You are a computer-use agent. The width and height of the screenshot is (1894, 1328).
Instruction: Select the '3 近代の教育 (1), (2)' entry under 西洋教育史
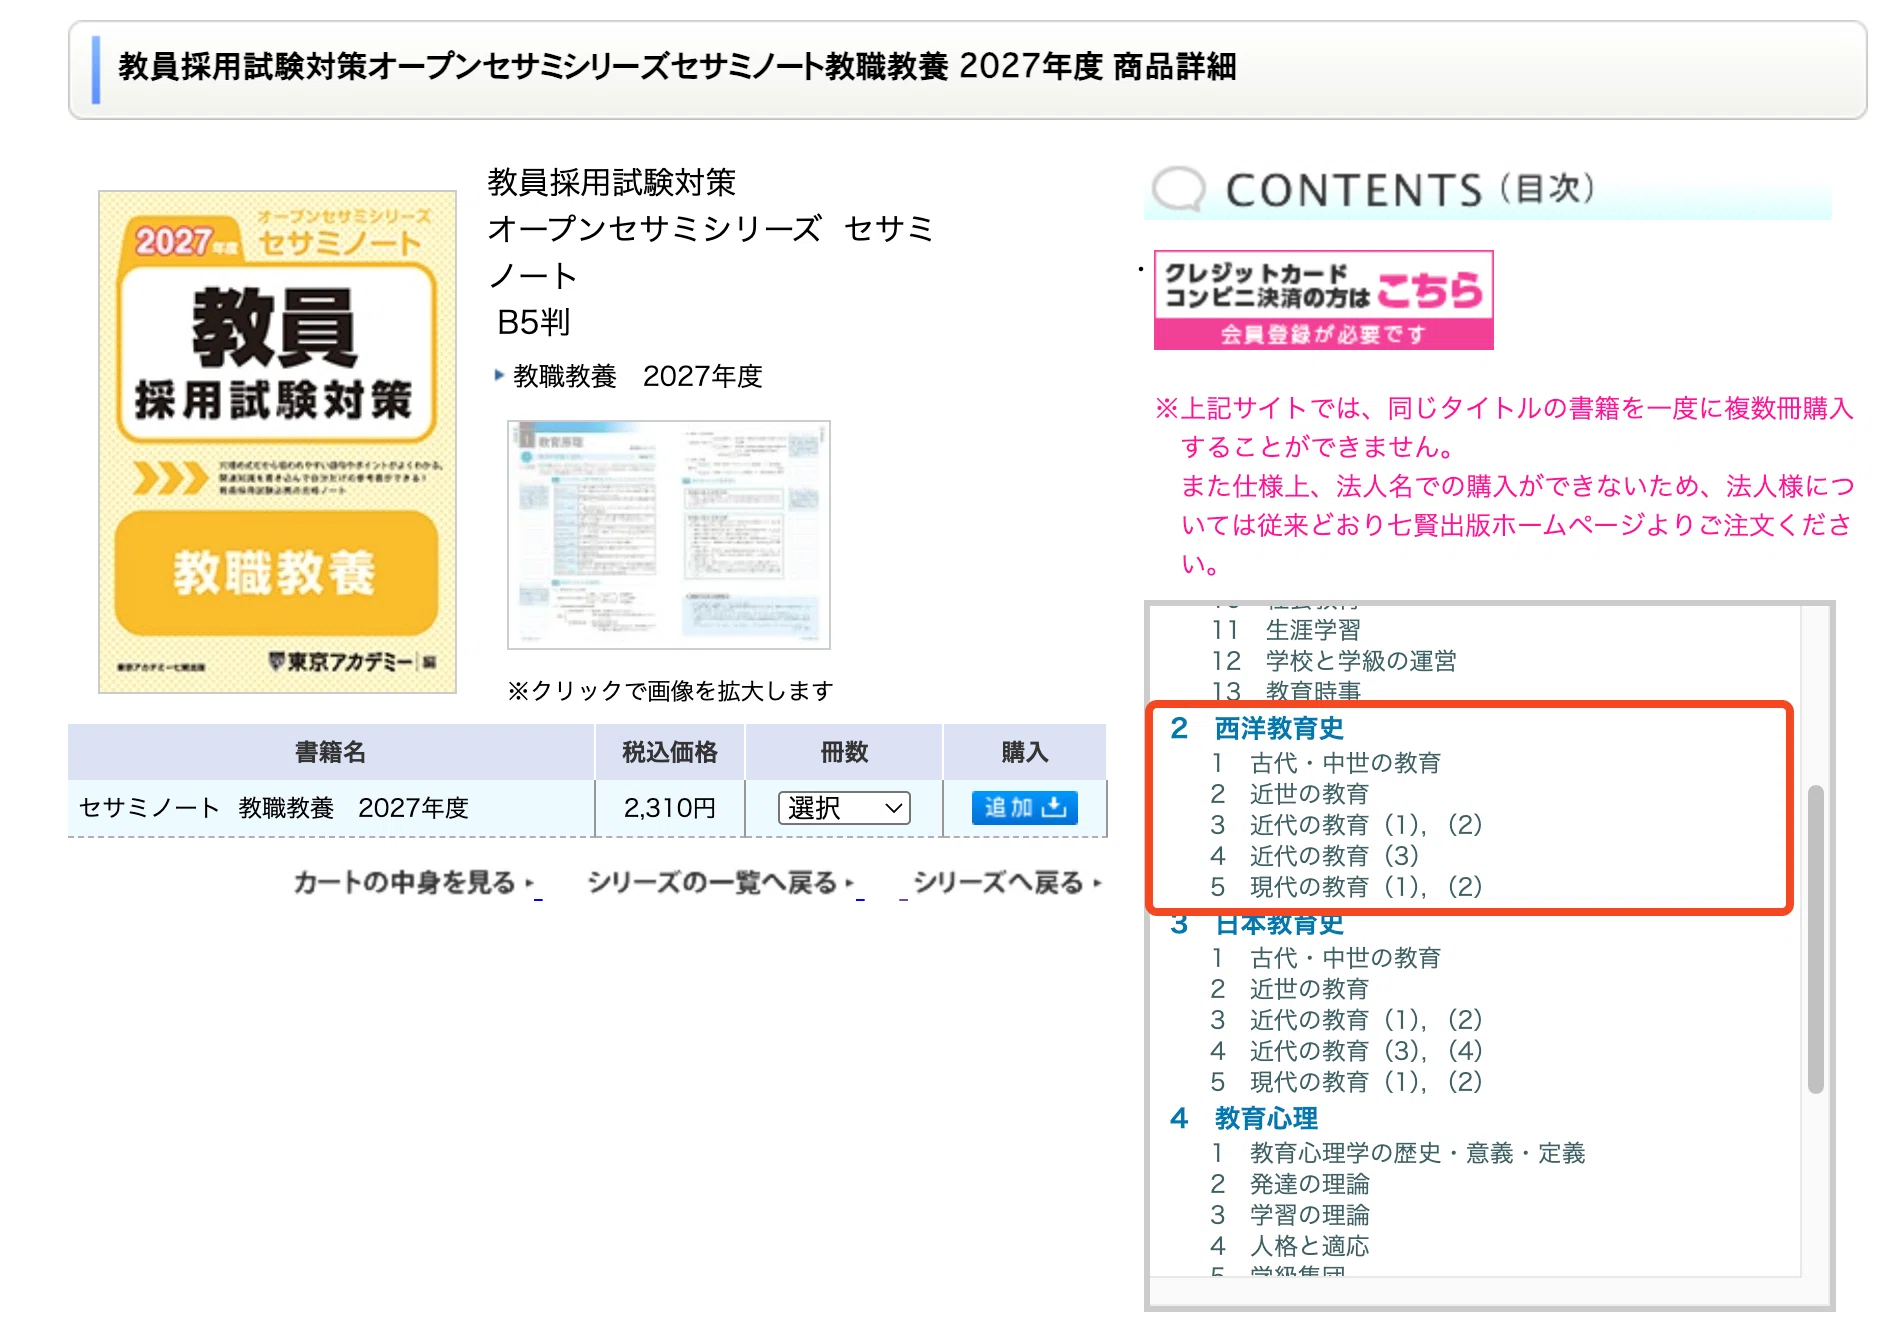(1346, 825)
